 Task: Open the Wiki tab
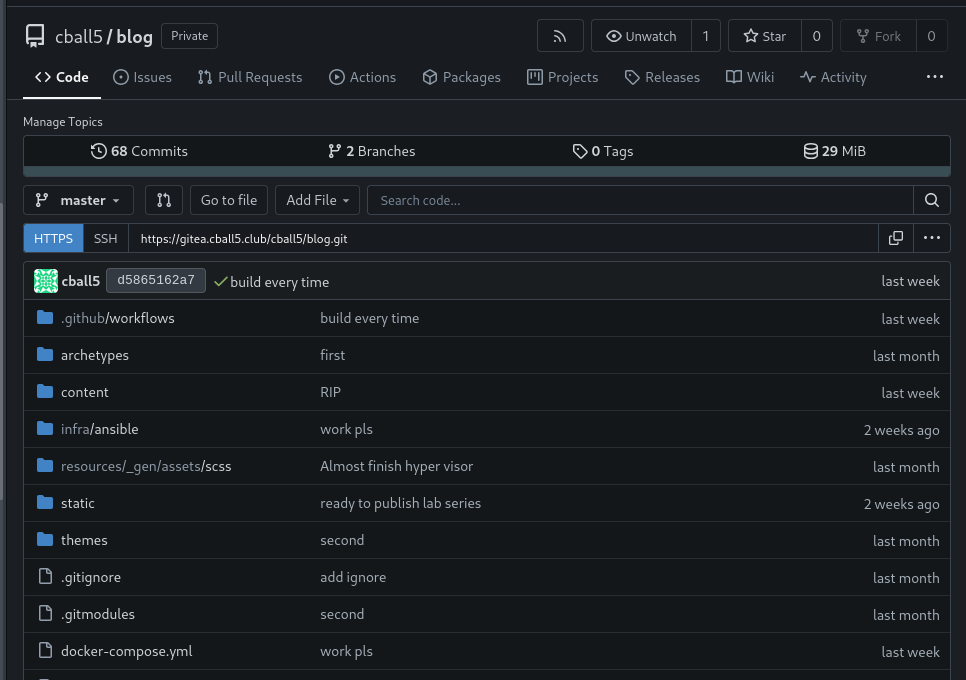click(750, 77)
